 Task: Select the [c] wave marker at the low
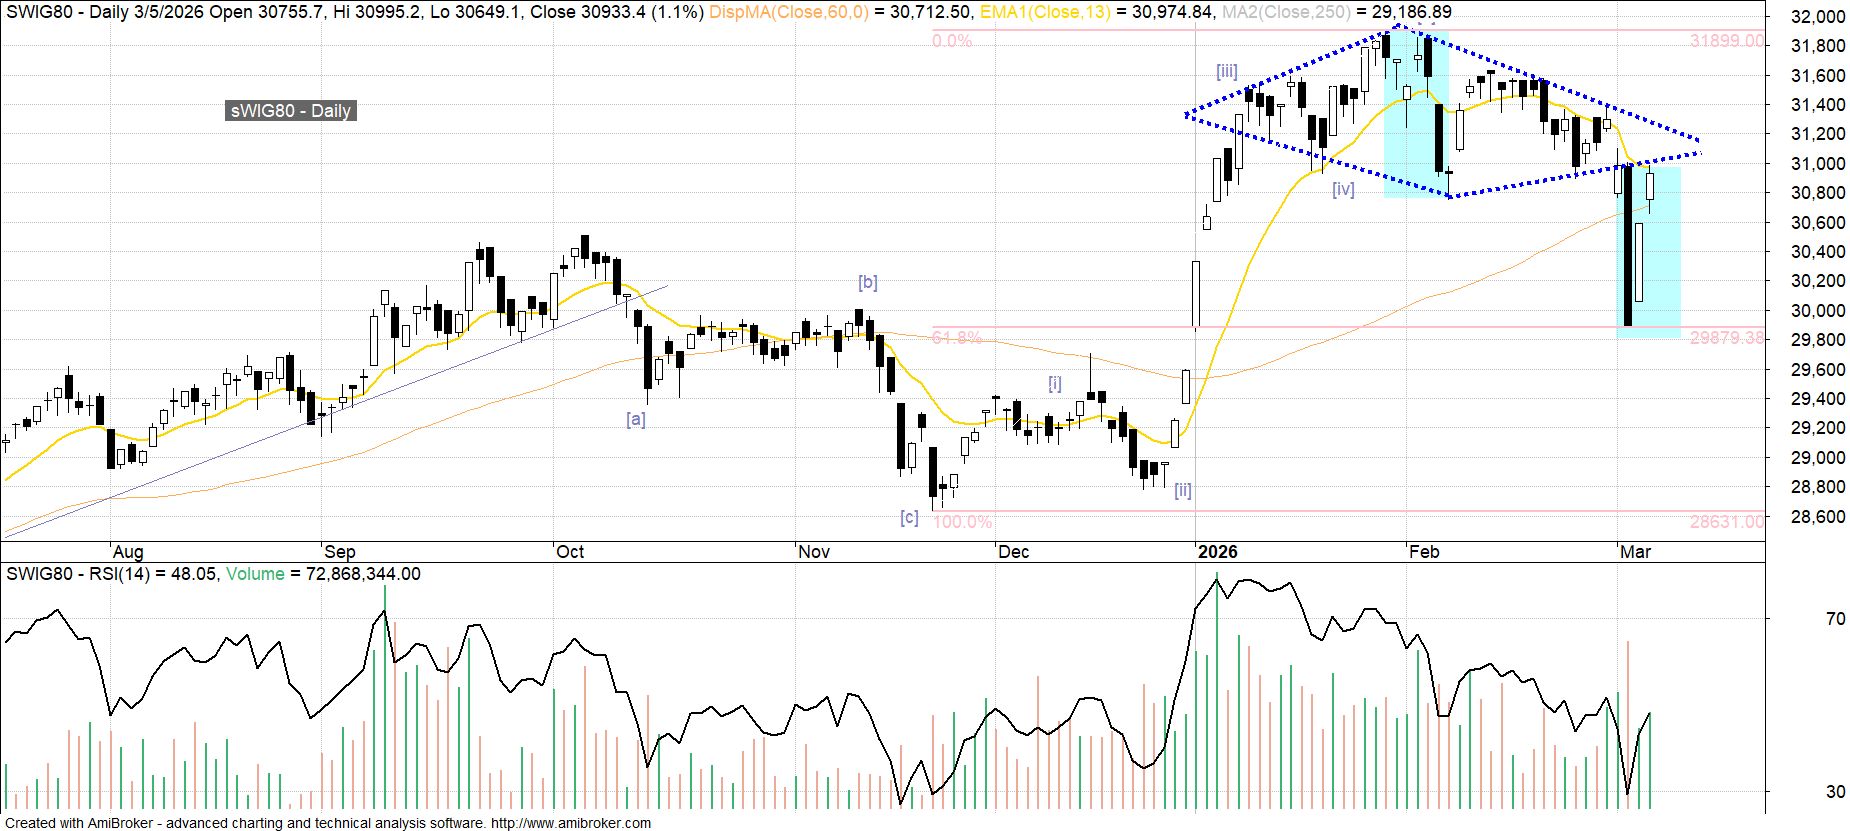coord(909,517)
